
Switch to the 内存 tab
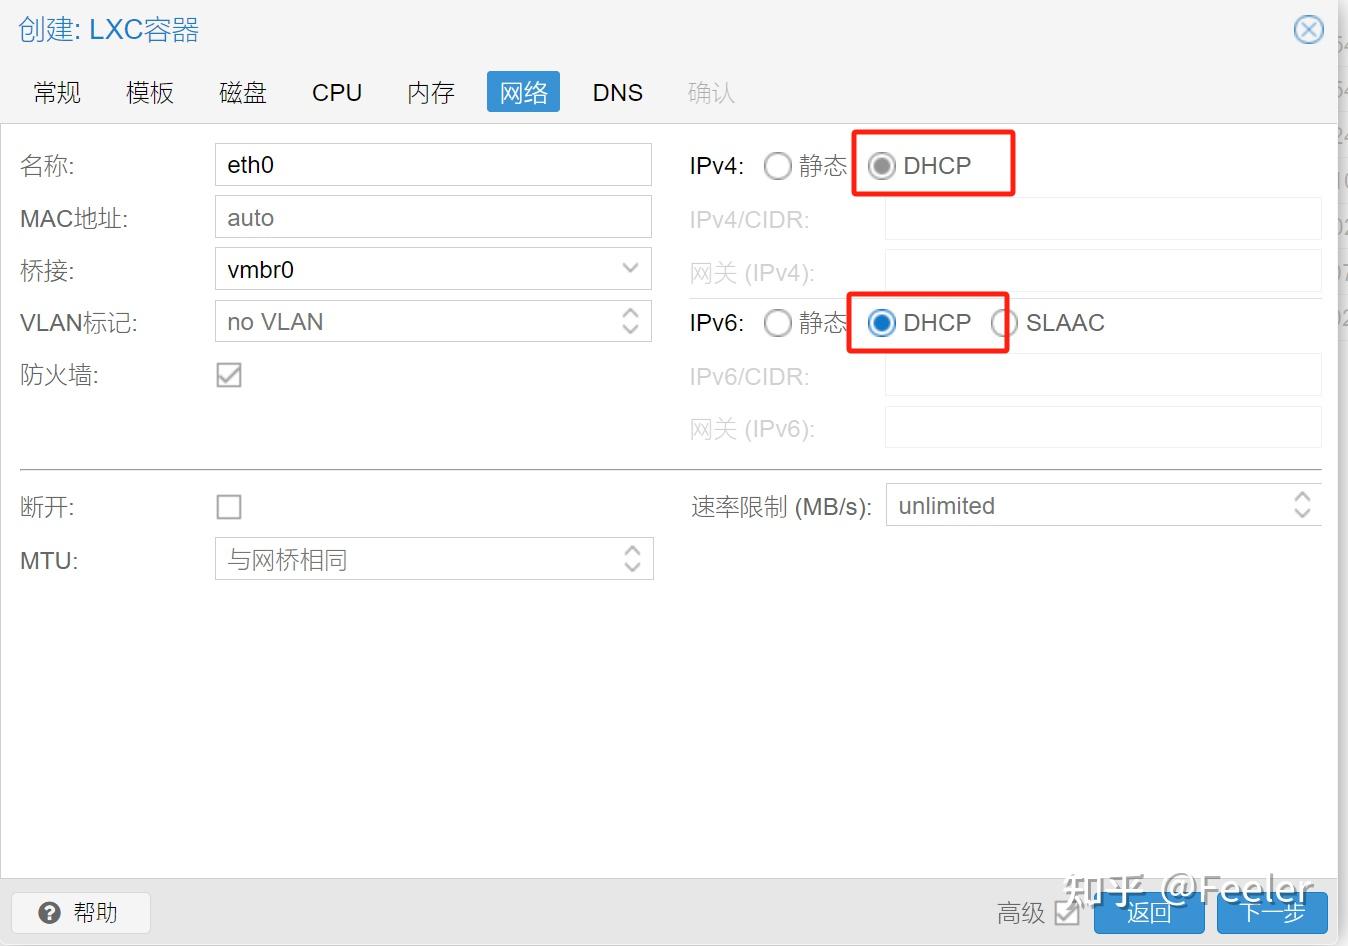429,92
